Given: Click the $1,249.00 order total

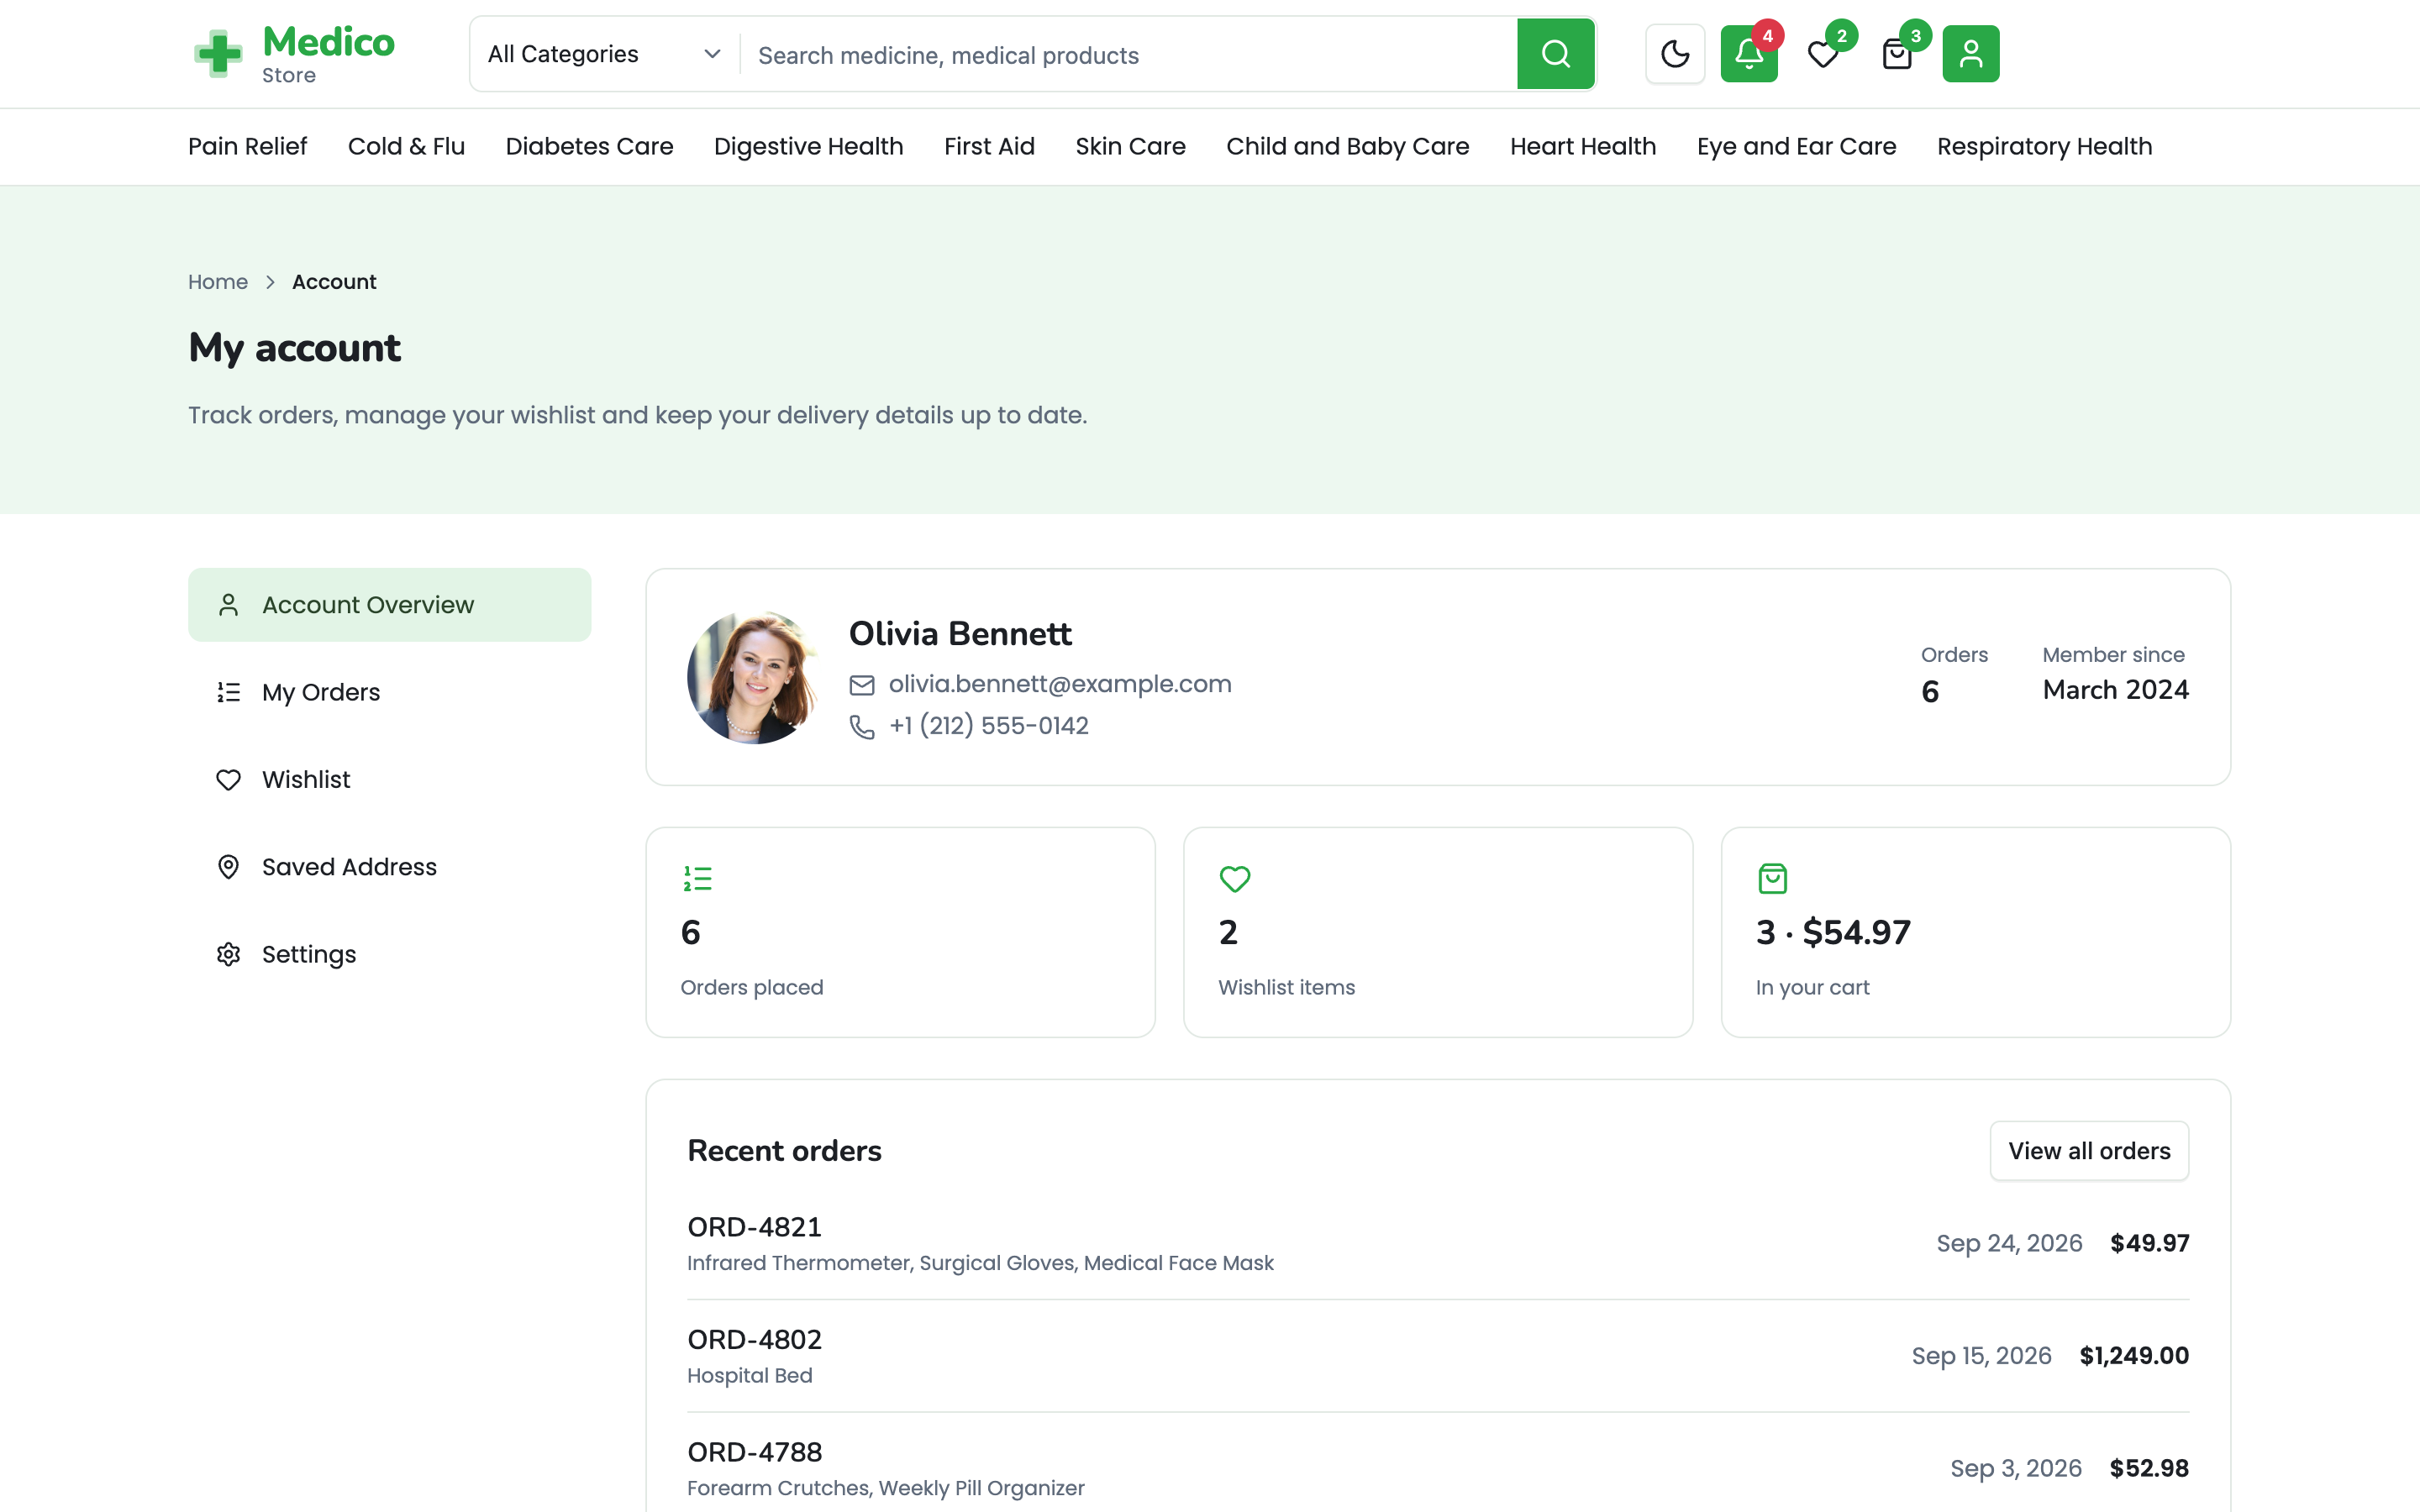Looking at the screenshot, I should (x=2134, y=1356).
